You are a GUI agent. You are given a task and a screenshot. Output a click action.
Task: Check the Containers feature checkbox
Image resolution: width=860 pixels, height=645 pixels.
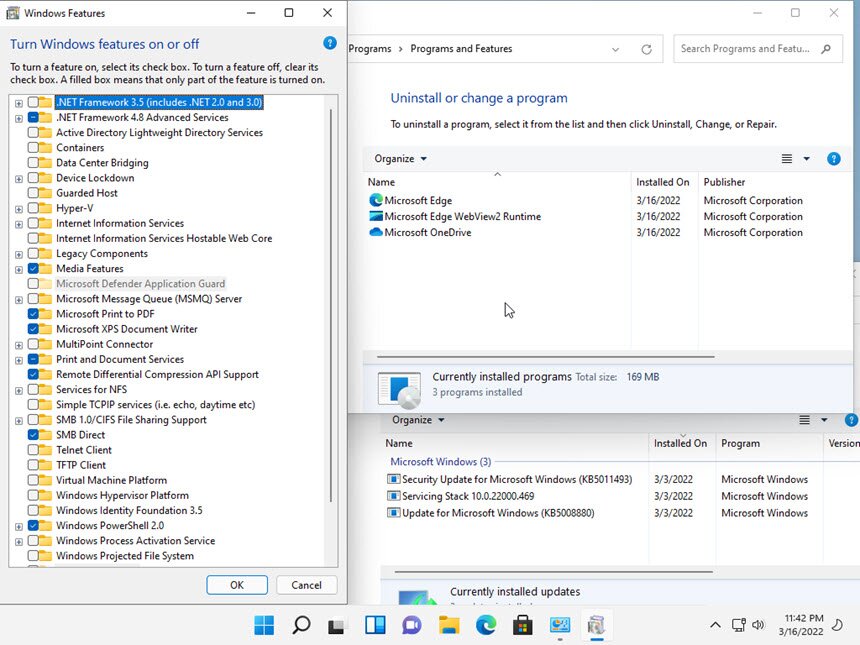coord(33,148)
